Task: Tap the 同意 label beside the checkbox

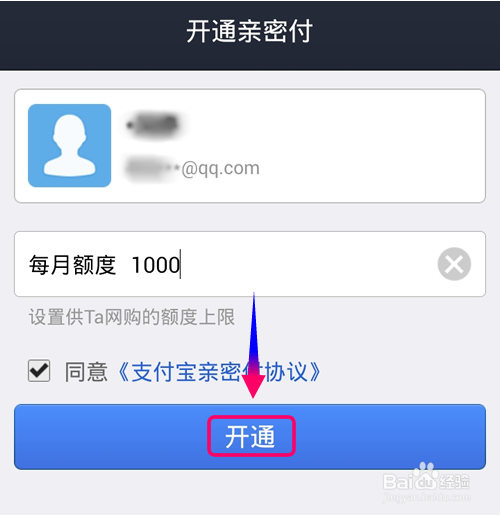Action: tap(86, 372)
